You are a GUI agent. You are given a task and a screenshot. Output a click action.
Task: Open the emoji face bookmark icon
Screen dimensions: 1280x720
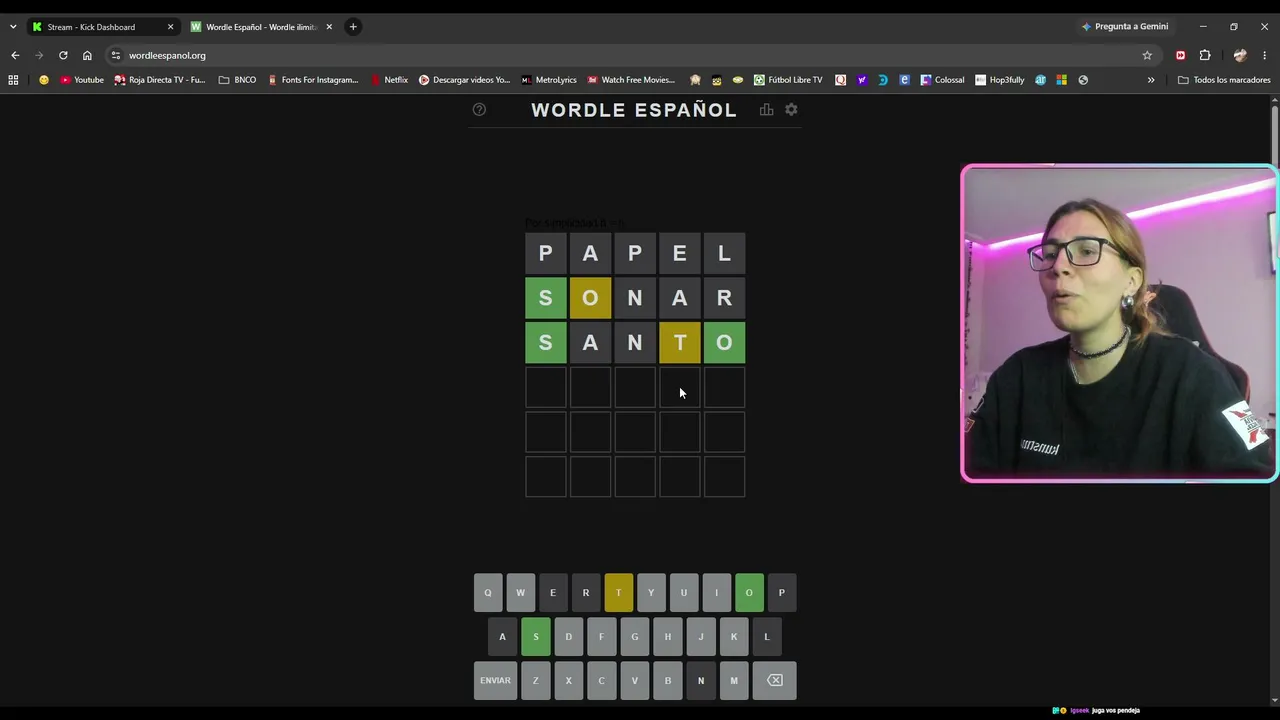coord(43,80)
